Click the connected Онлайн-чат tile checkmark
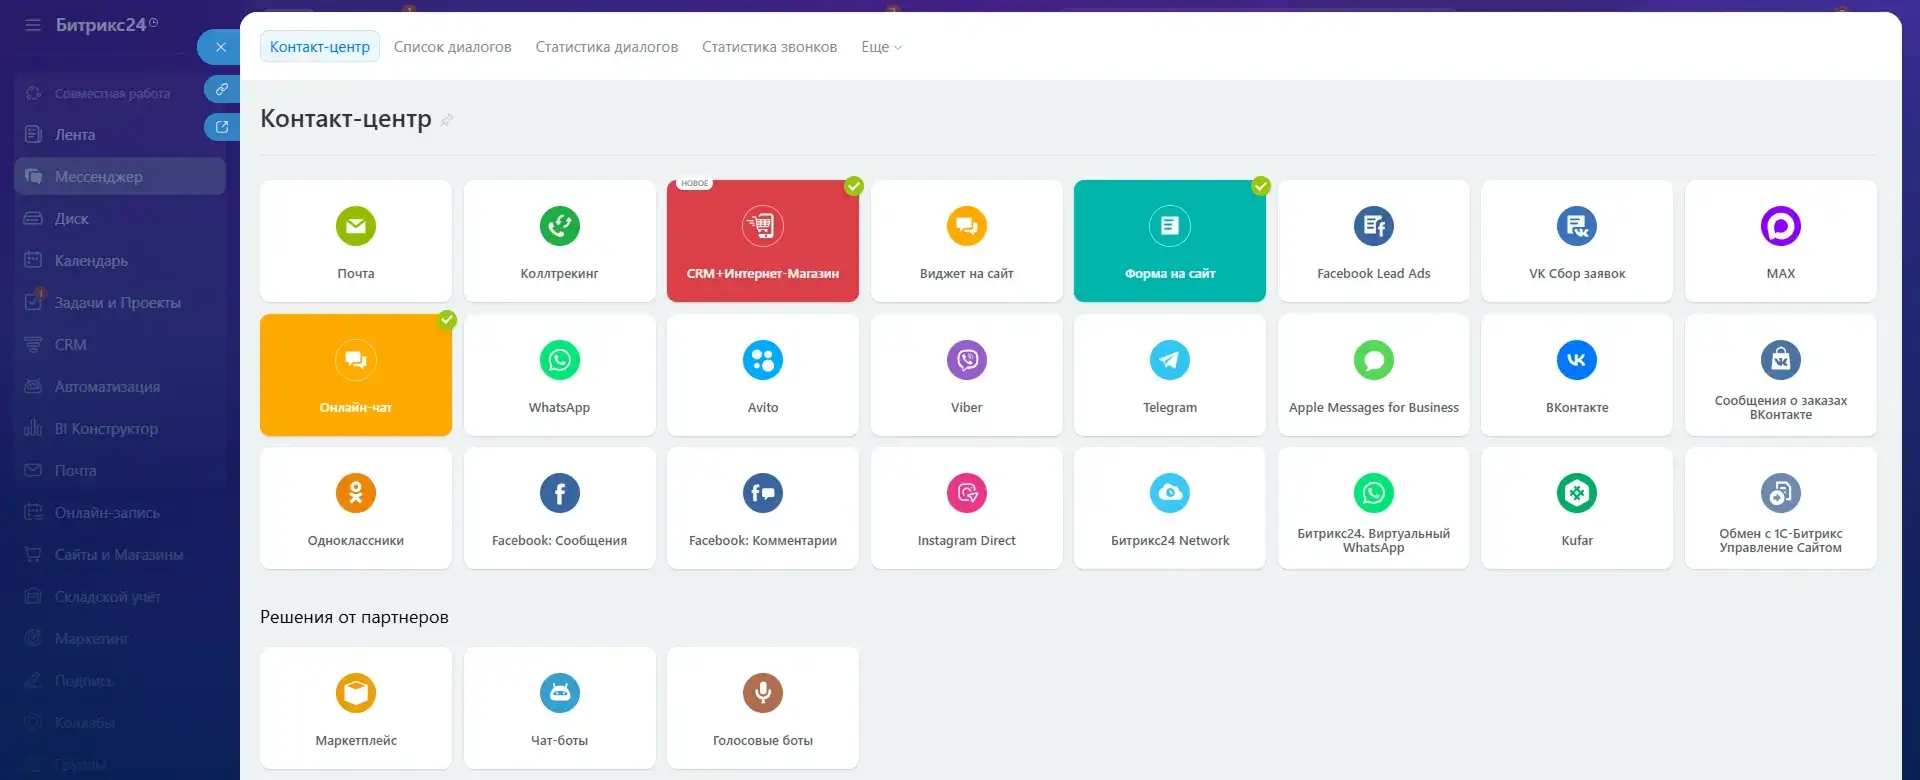The image size is (1920, 780). [447, 320]
